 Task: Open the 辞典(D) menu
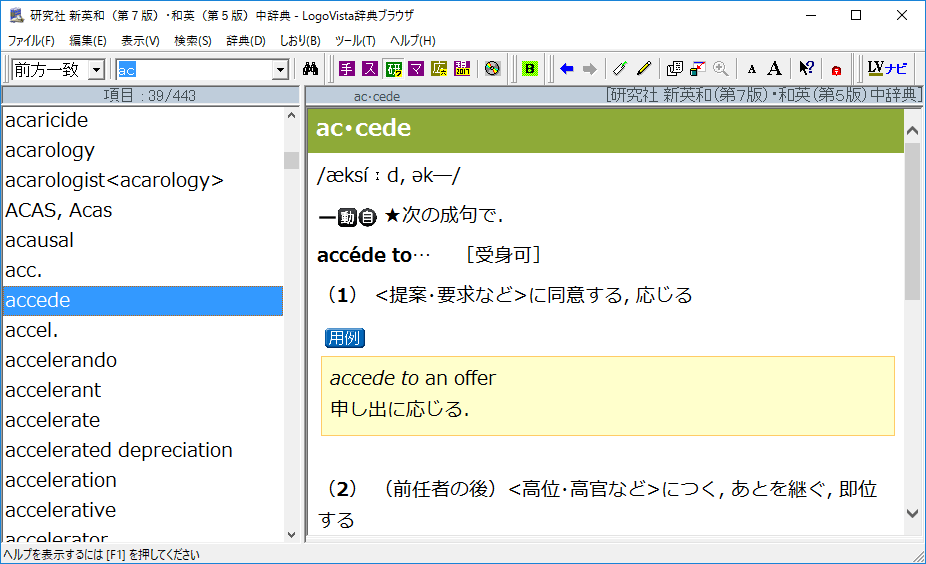pos(246,41)
